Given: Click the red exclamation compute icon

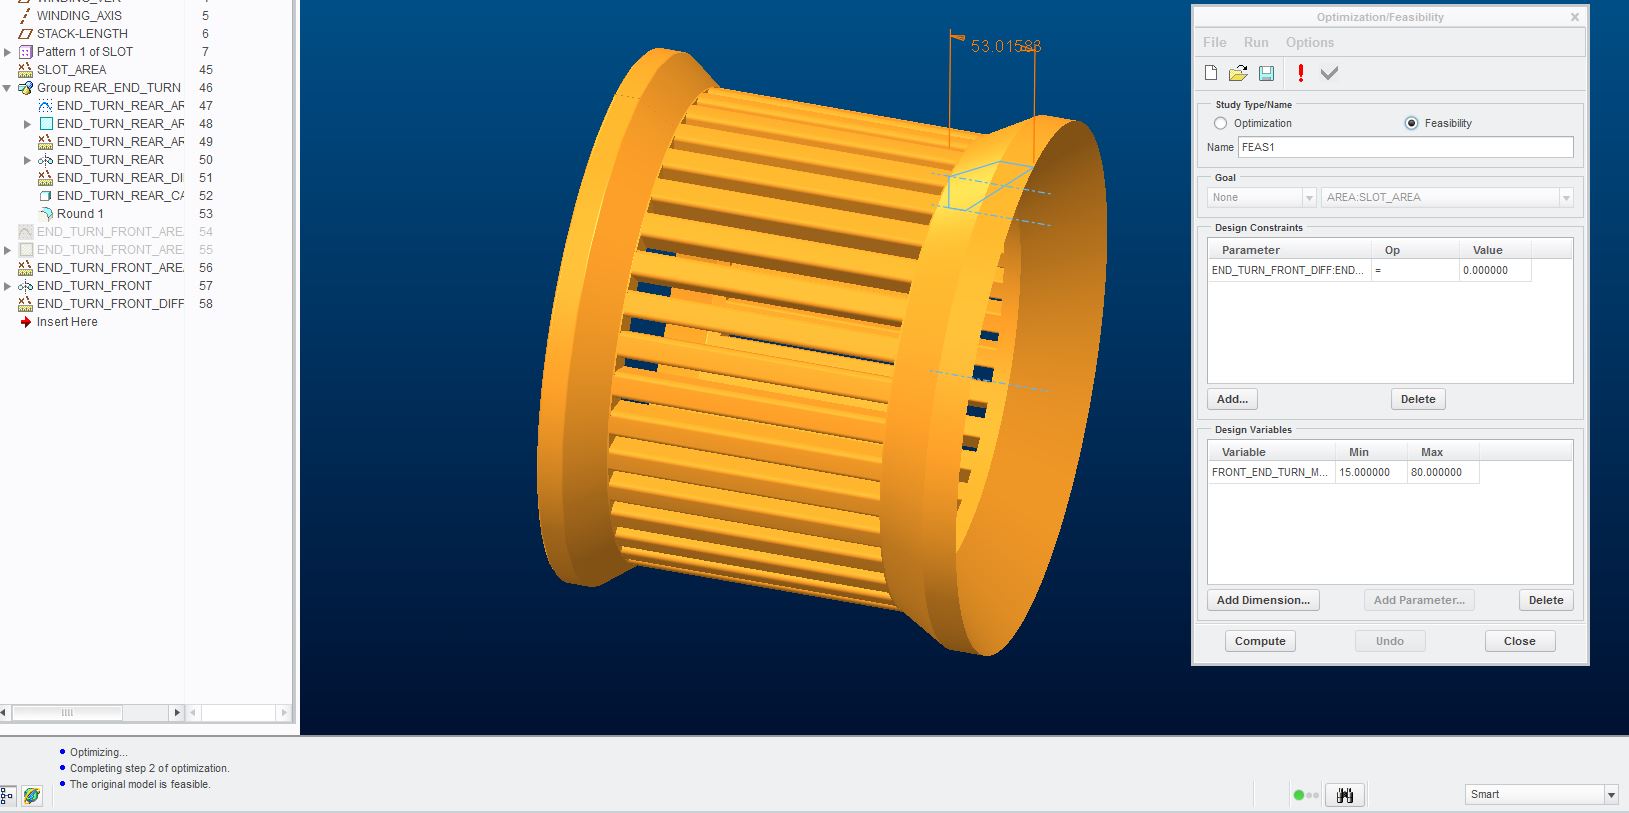Looking at the screenshot, I should (1300, 73).
